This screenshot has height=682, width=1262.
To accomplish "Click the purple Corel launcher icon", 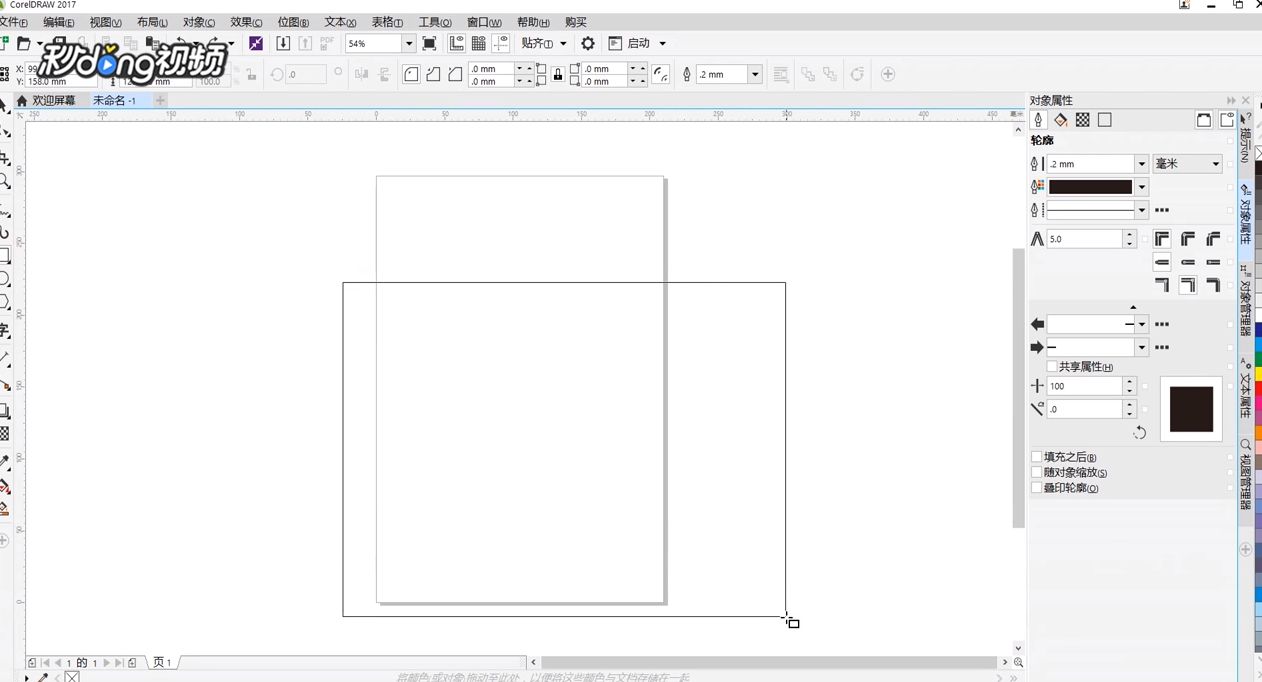I will click(x=256, y=43).
